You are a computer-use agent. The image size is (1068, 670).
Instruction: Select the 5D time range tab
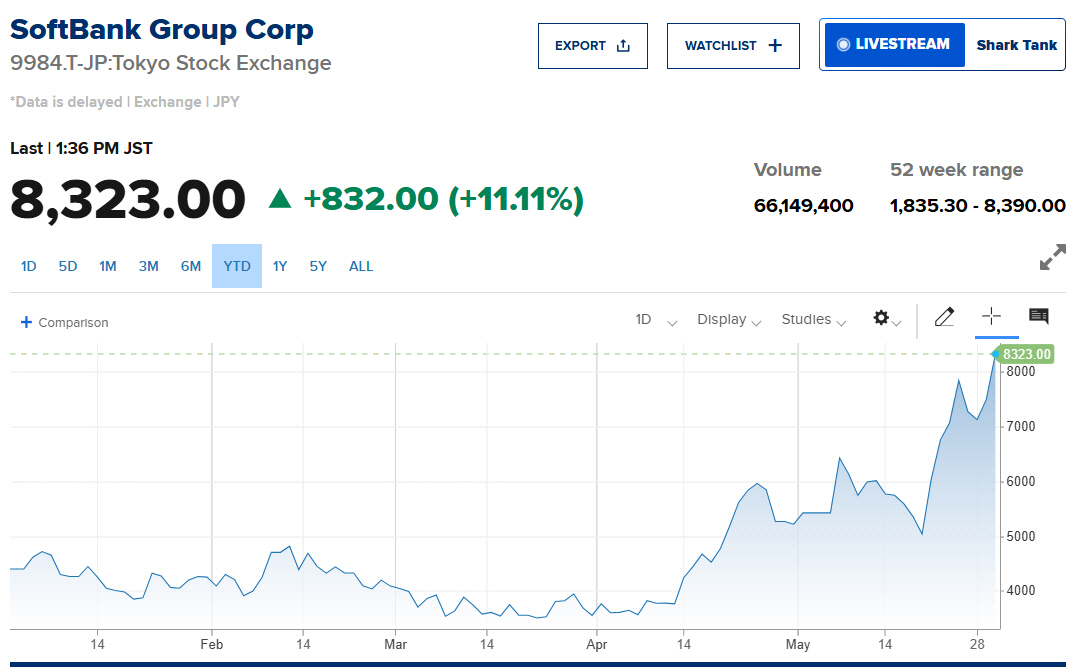tap(67, 266)
